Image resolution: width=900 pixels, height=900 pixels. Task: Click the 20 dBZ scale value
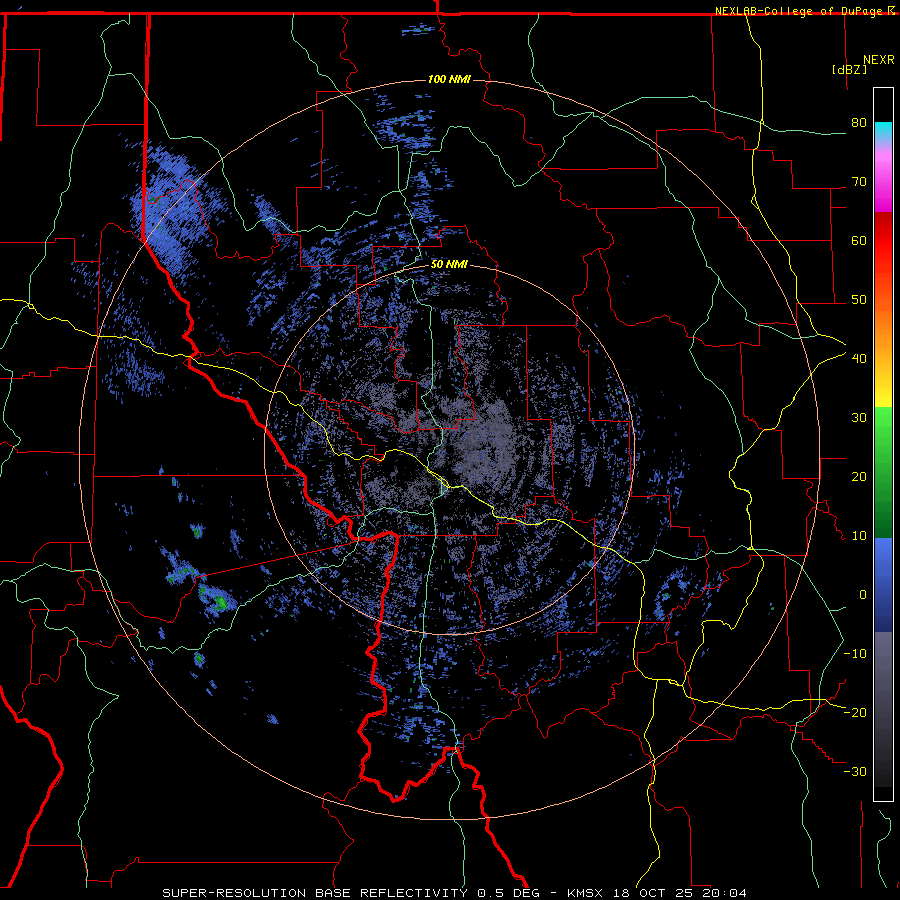pos(859,477)
